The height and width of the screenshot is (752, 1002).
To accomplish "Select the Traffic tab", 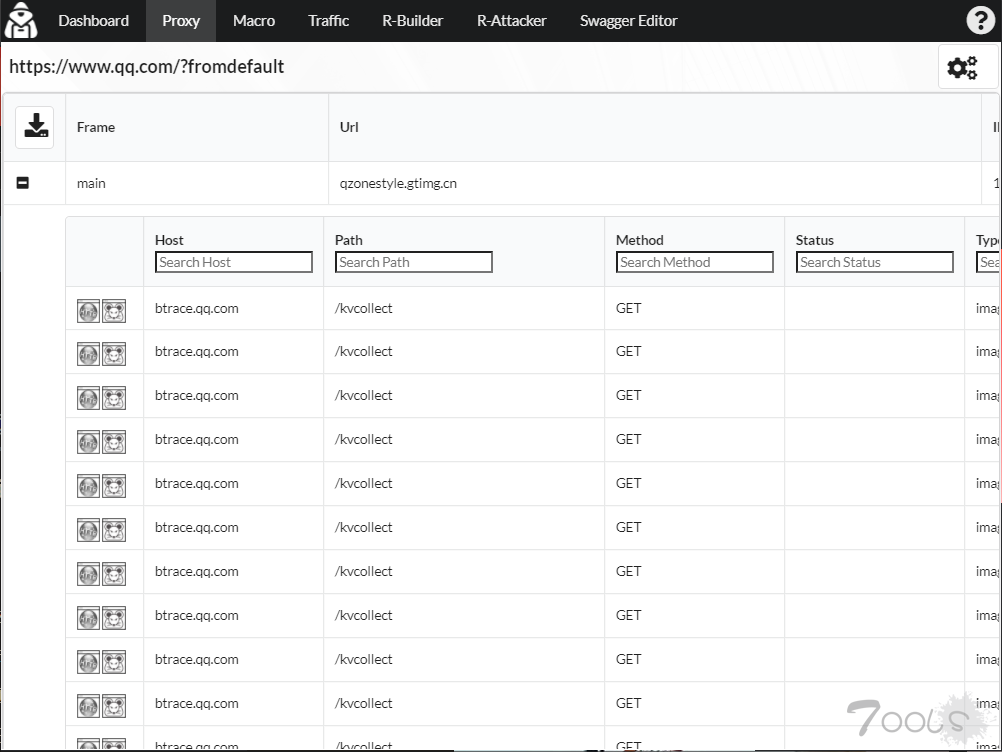I will [x=328, y=21].
